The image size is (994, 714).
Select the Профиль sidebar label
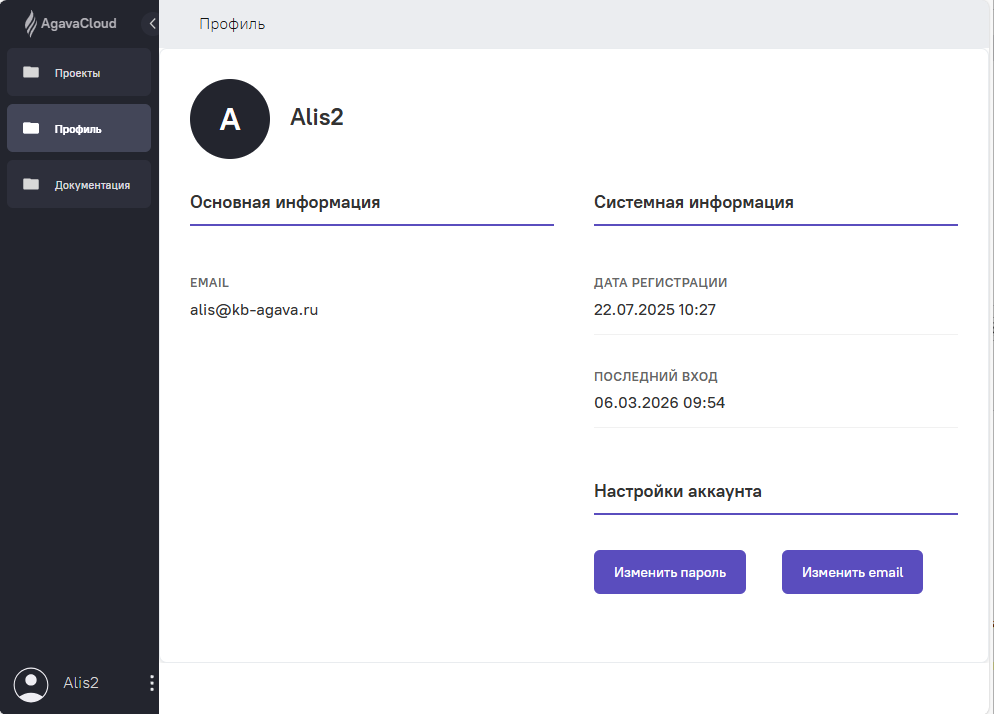click(78, 129)
